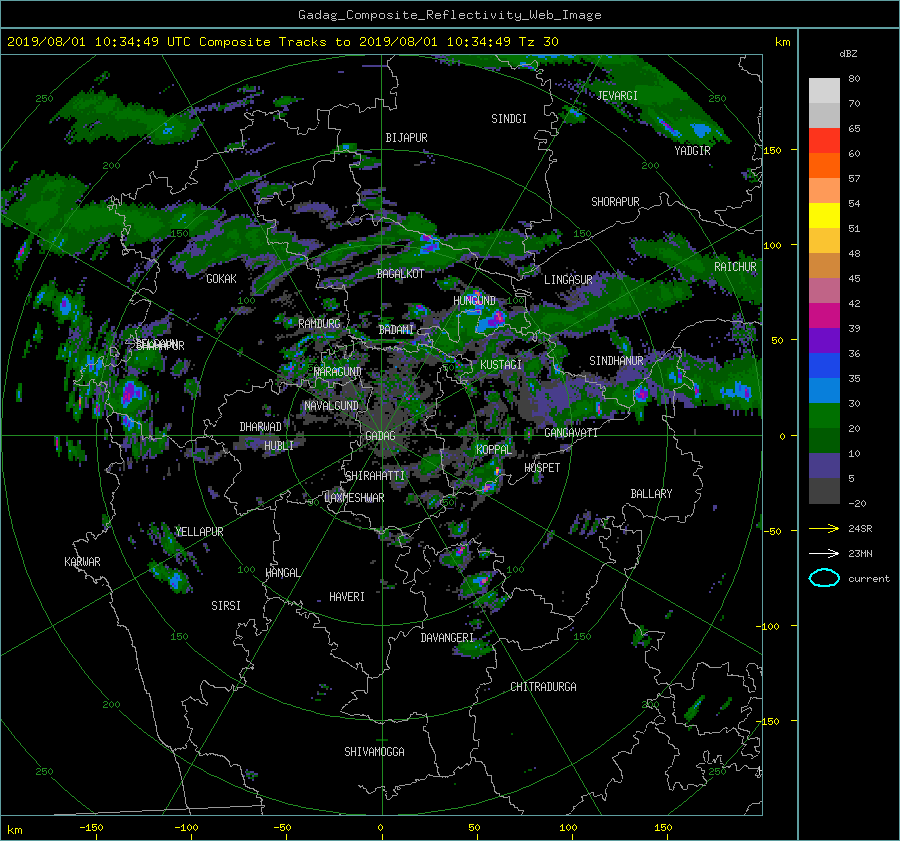
Task: Click the -150 label on bottom axis
Action: [x=91, y=828]
